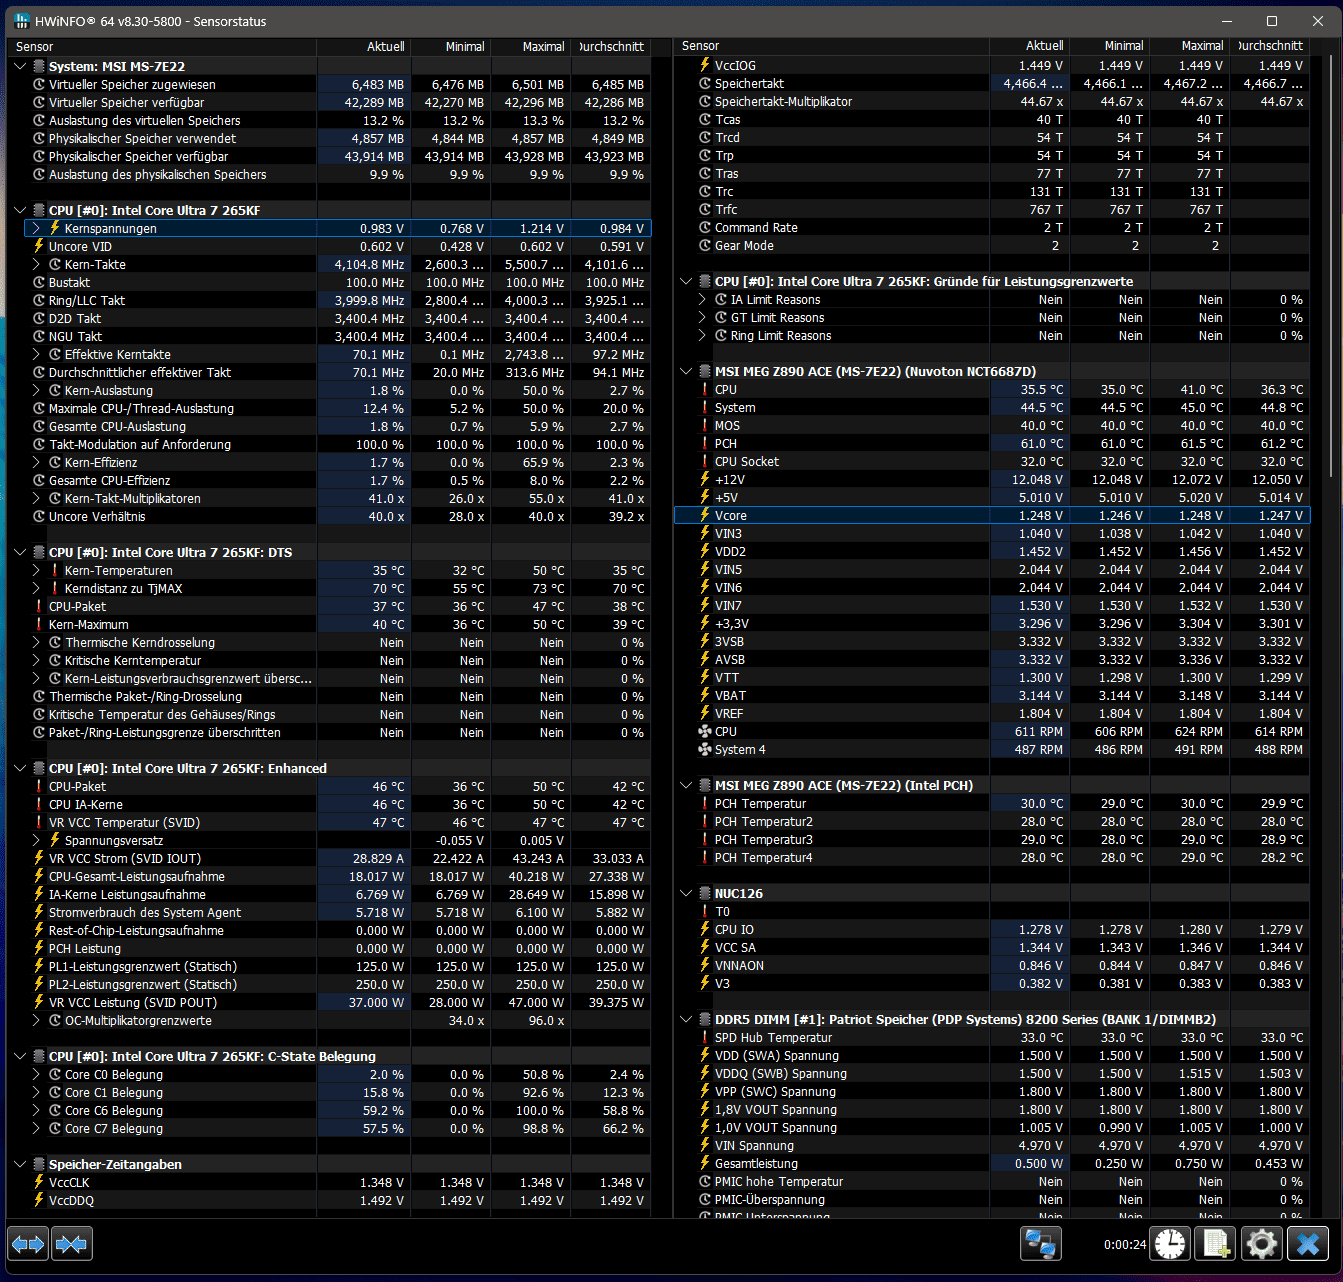The height and width of the screenshot is (1282, 1343).
Task: Start logging with the document plus icon
Action: pos(1216,1245)
